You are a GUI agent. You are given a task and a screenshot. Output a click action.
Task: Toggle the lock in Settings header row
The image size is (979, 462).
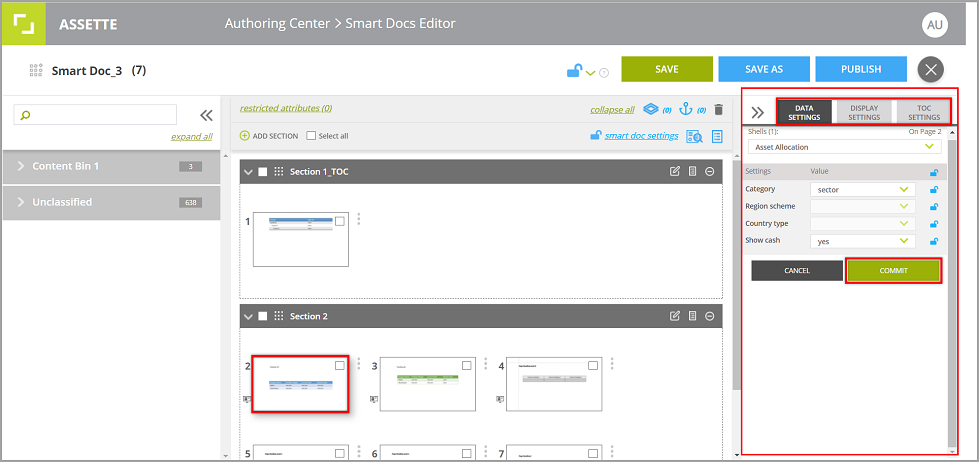(934, 173)
